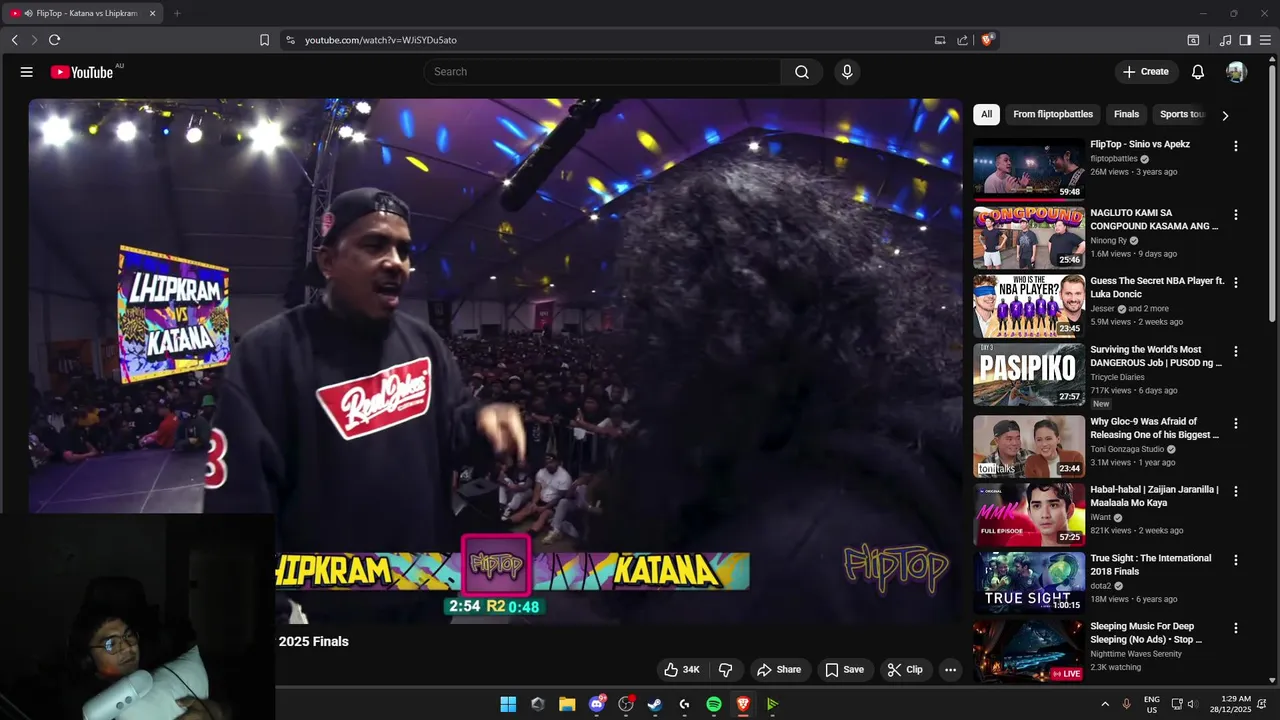Show more filter chips with right arrow
1280x720 pixels.
pos(1225,115)
